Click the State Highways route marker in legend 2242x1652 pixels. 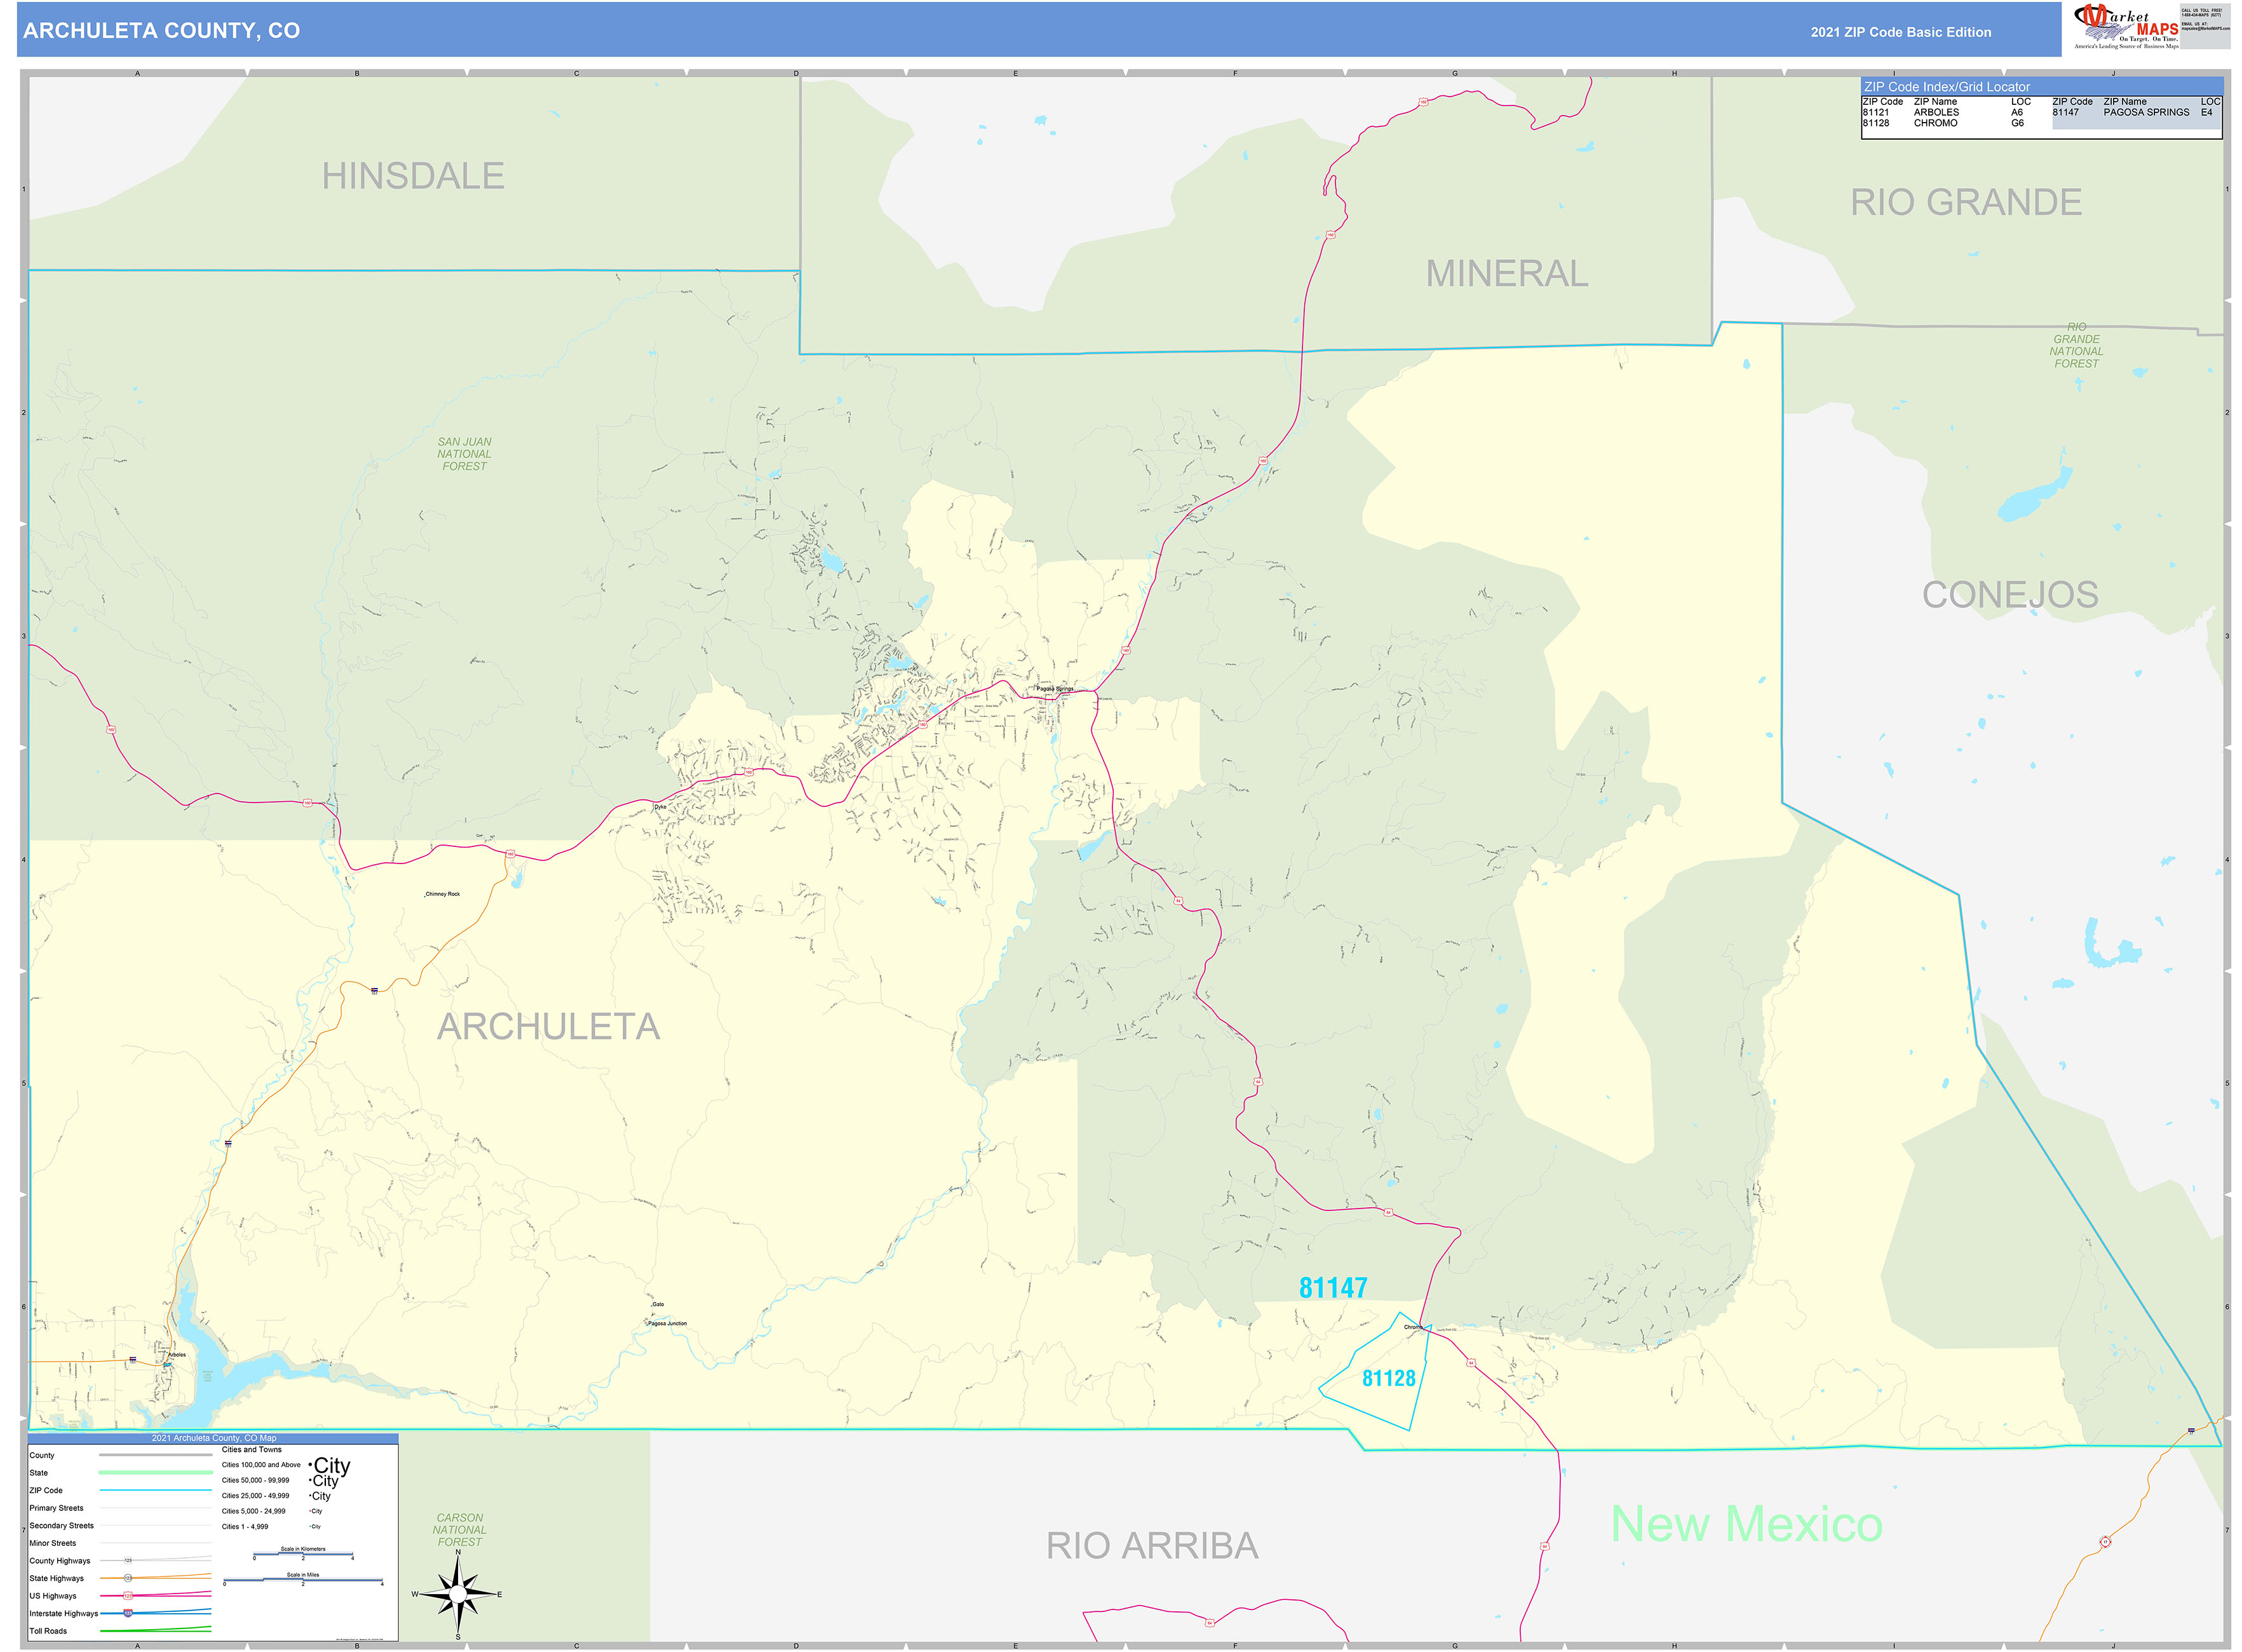click(128, 1578)
